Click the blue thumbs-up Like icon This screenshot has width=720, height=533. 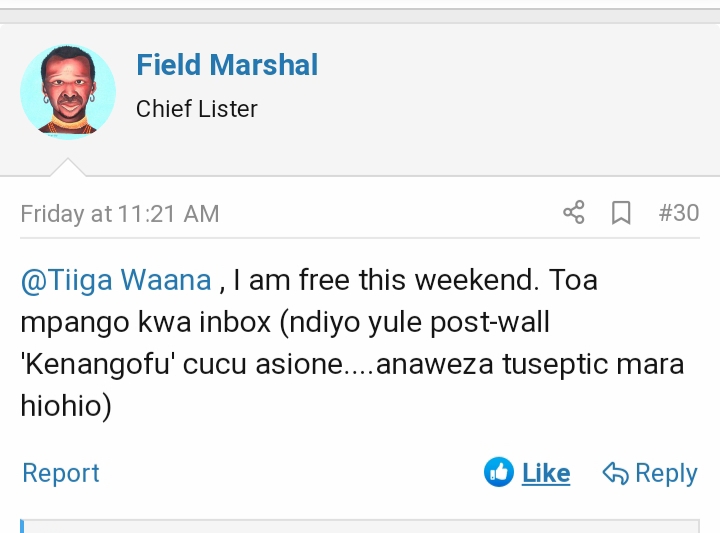pos(498,472)
